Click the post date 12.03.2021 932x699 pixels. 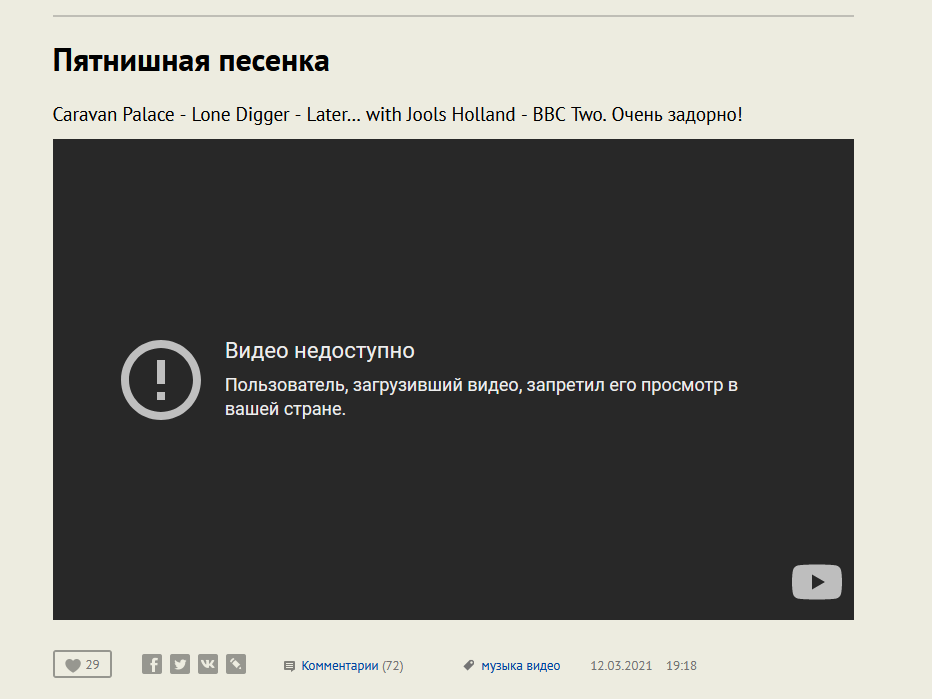click(x=621, y=666)
